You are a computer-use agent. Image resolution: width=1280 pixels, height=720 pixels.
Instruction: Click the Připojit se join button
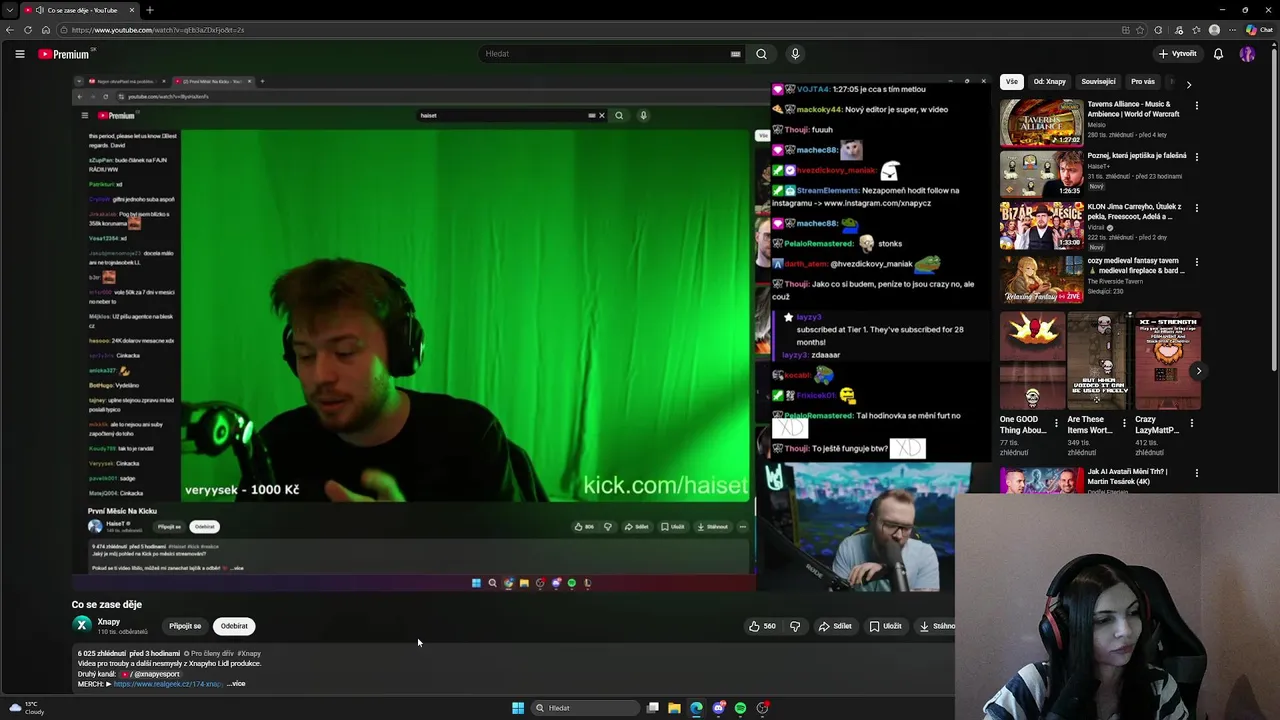(x=185, y=626)
